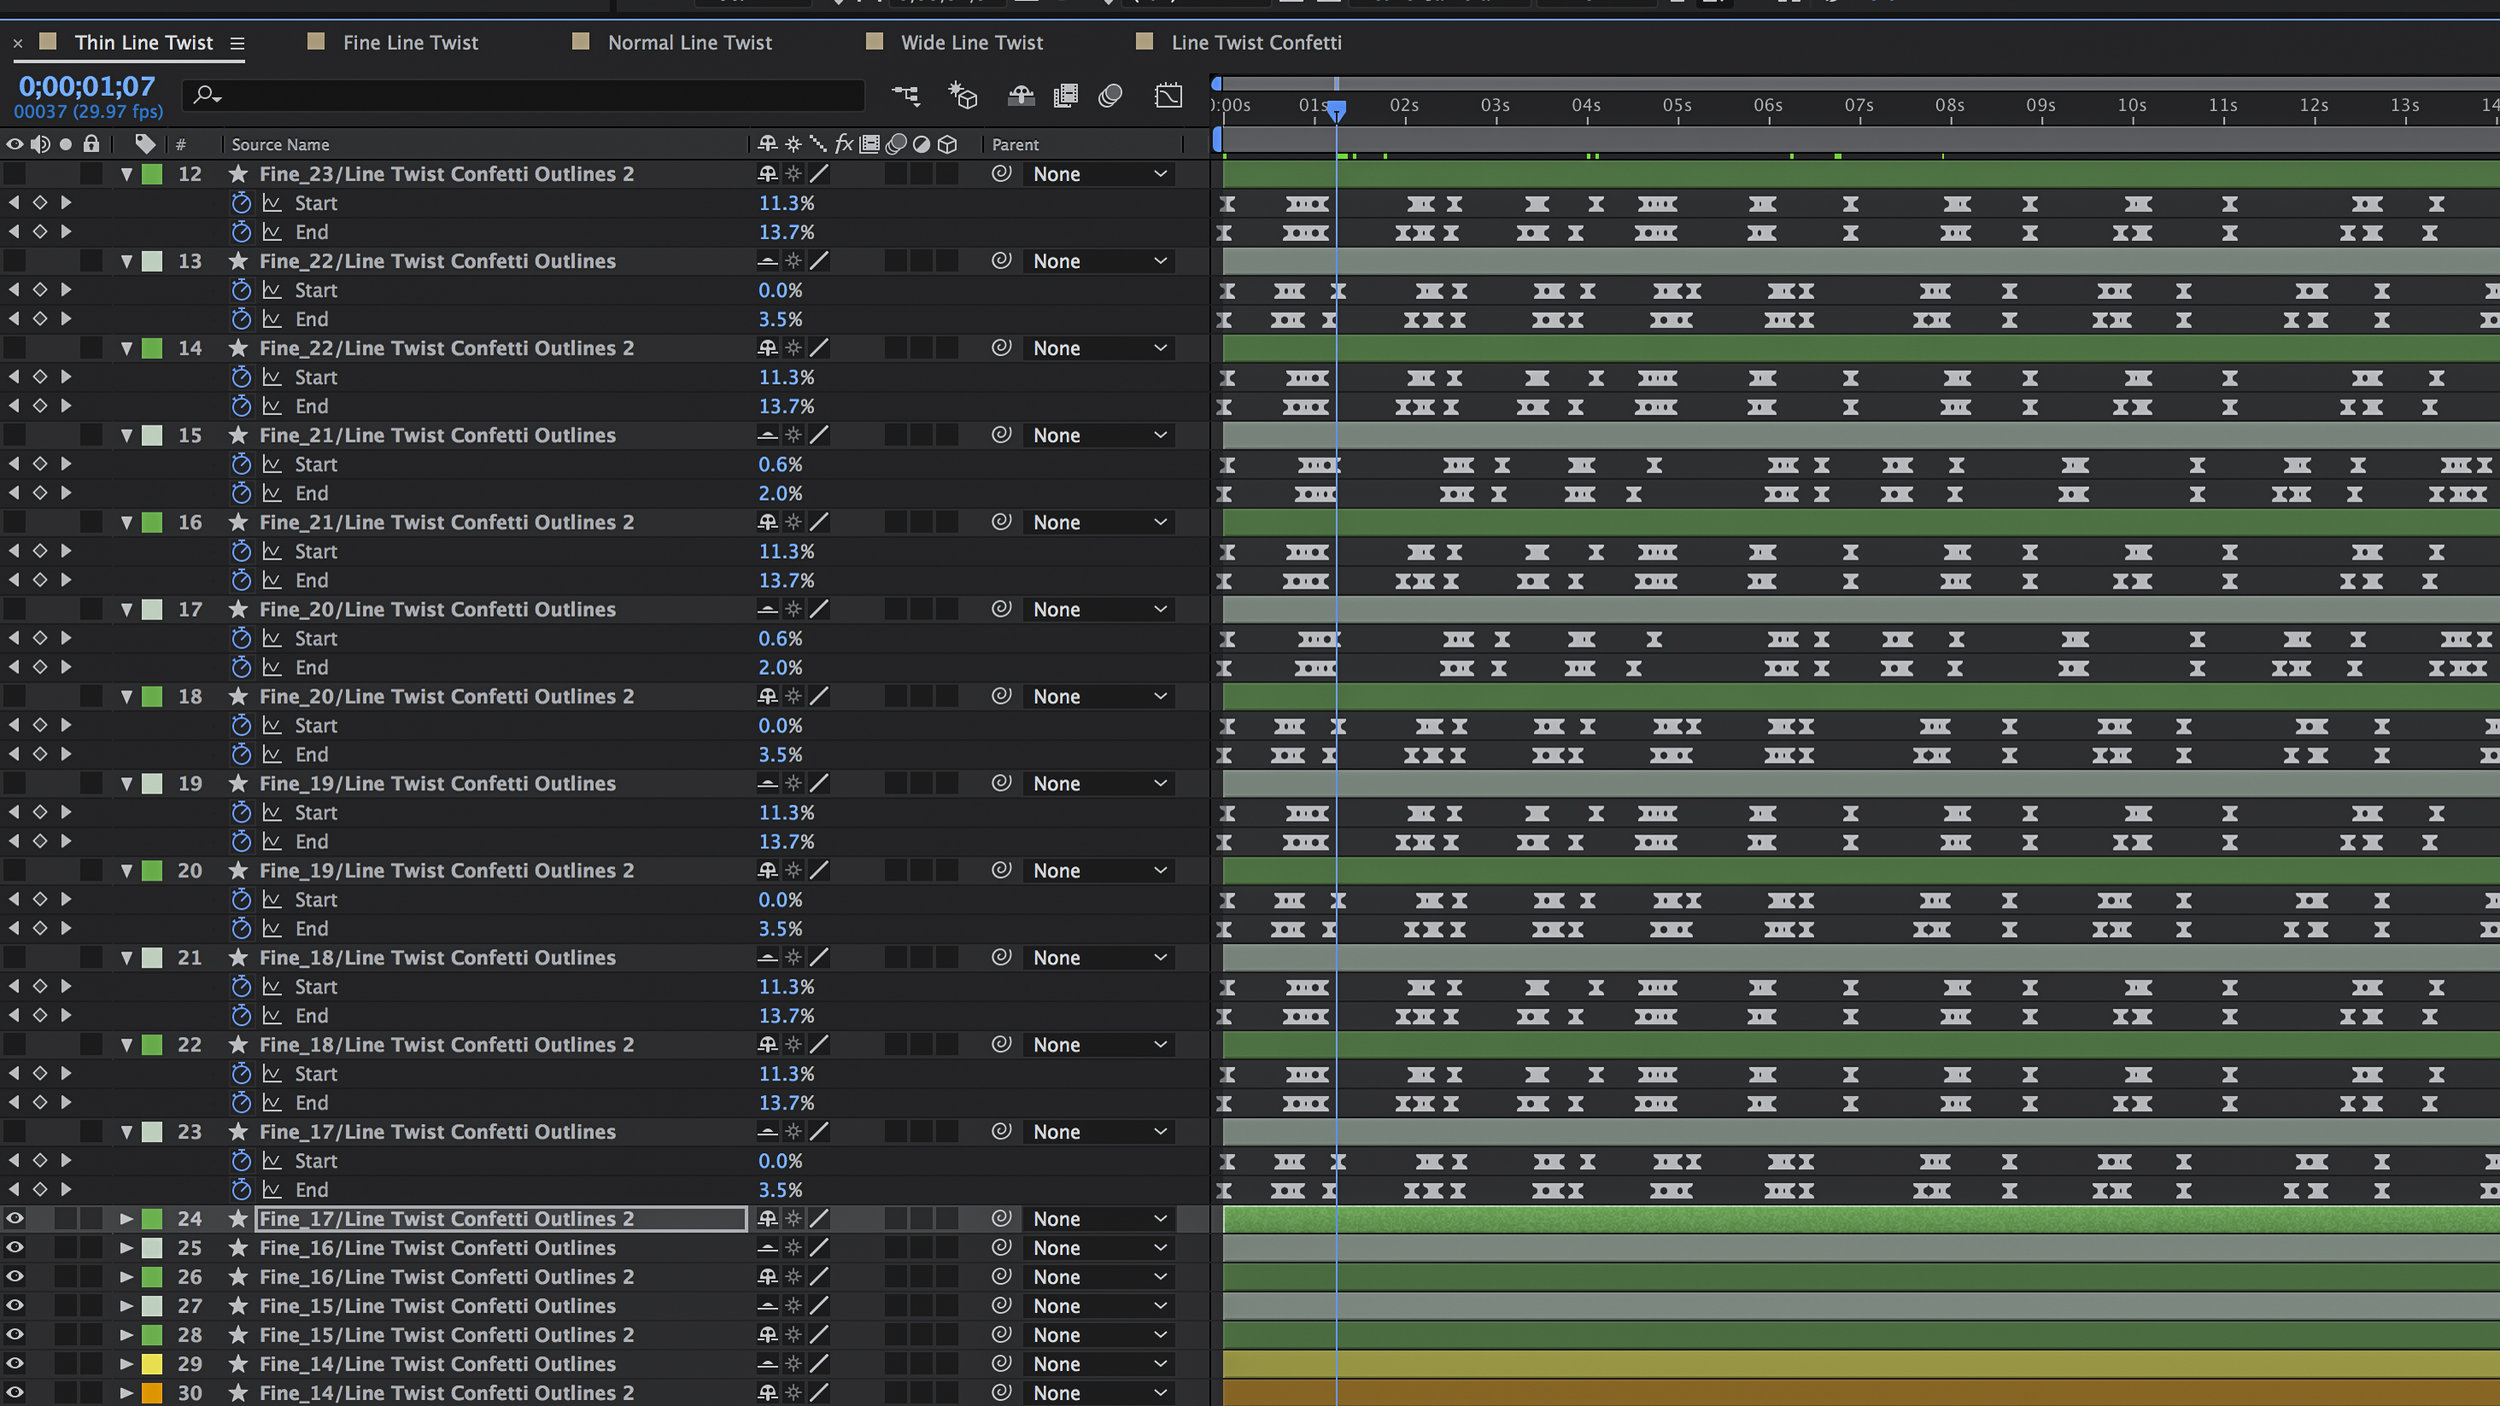Click stopwatch for End on layer 22
The height and width of the screenshot is (1406, 2500).
tap(241, 1103)
